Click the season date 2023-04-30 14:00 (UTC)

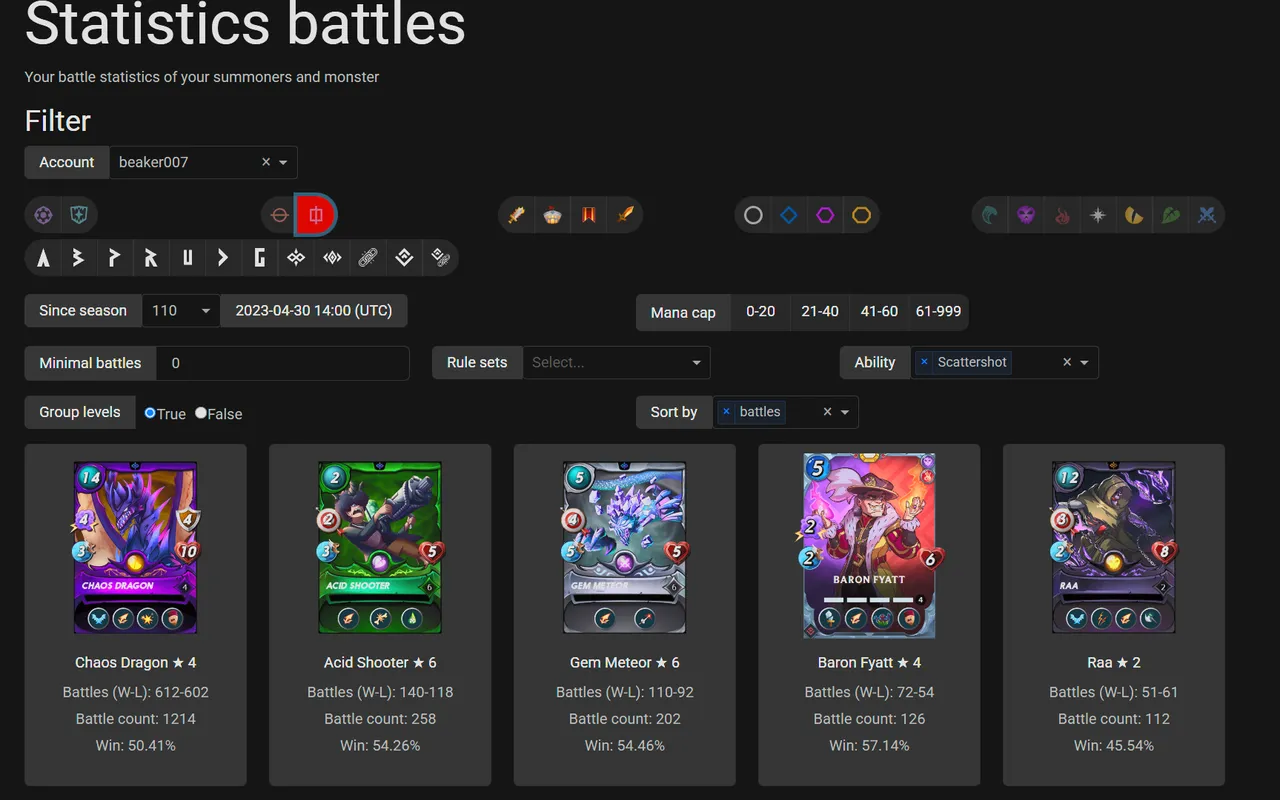314,311
